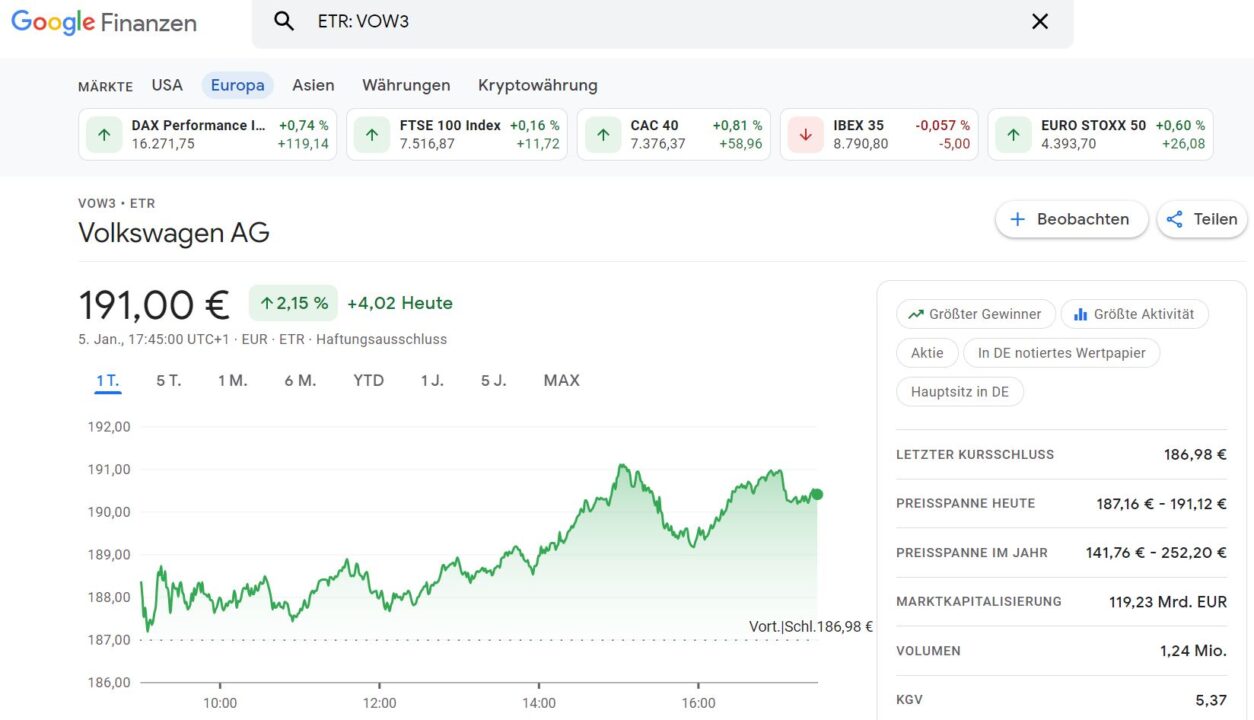Click the plus icon on Beobachten button
Viewport: 1254px width, 720px height.
pyautogui.click(x=1017, y=219)
